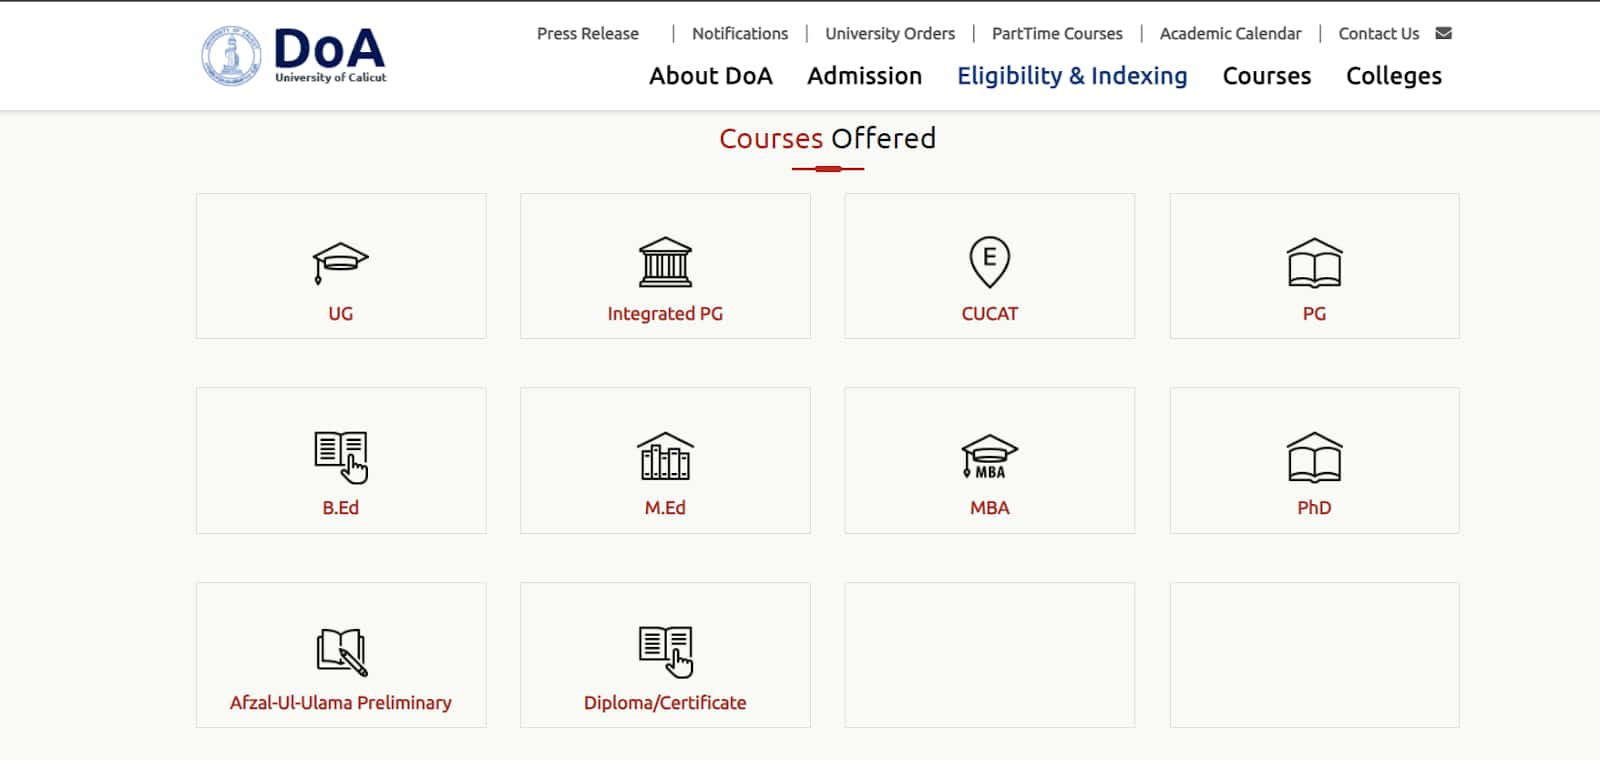Click the Diploma/Certificate book icon

click(665, 651)
